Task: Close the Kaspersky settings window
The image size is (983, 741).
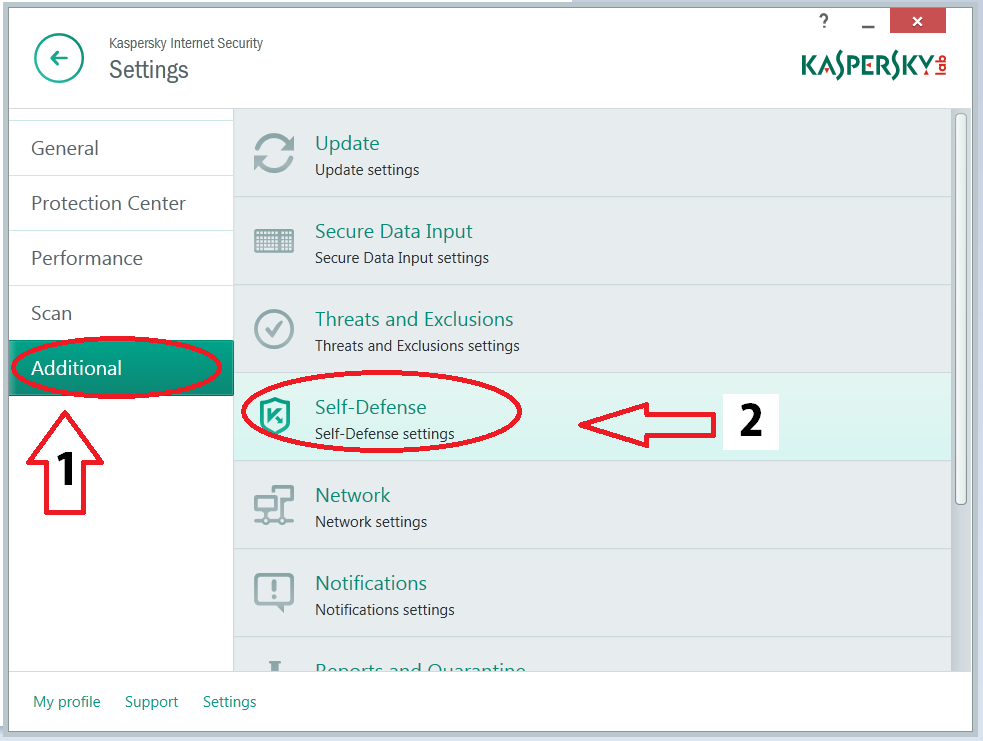Action: click(x=917, y=21)
